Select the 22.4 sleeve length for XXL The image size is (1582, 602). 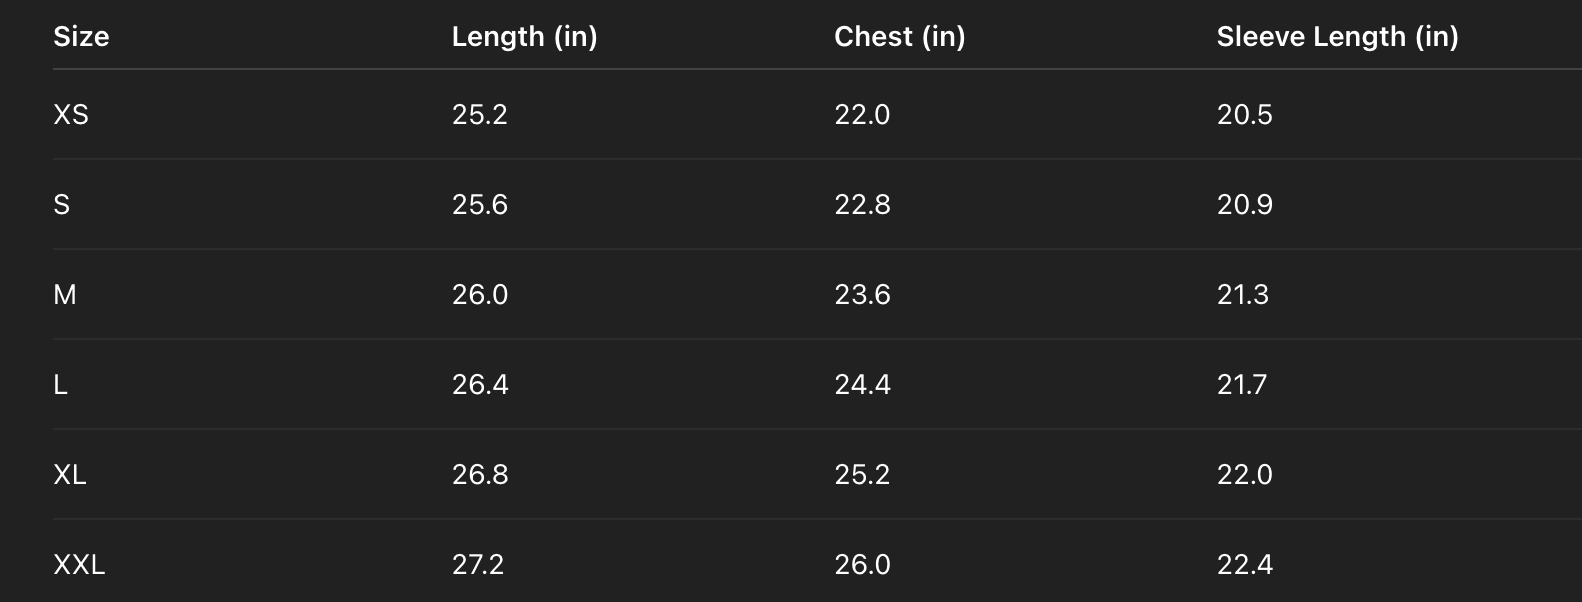coord(1244,565)
